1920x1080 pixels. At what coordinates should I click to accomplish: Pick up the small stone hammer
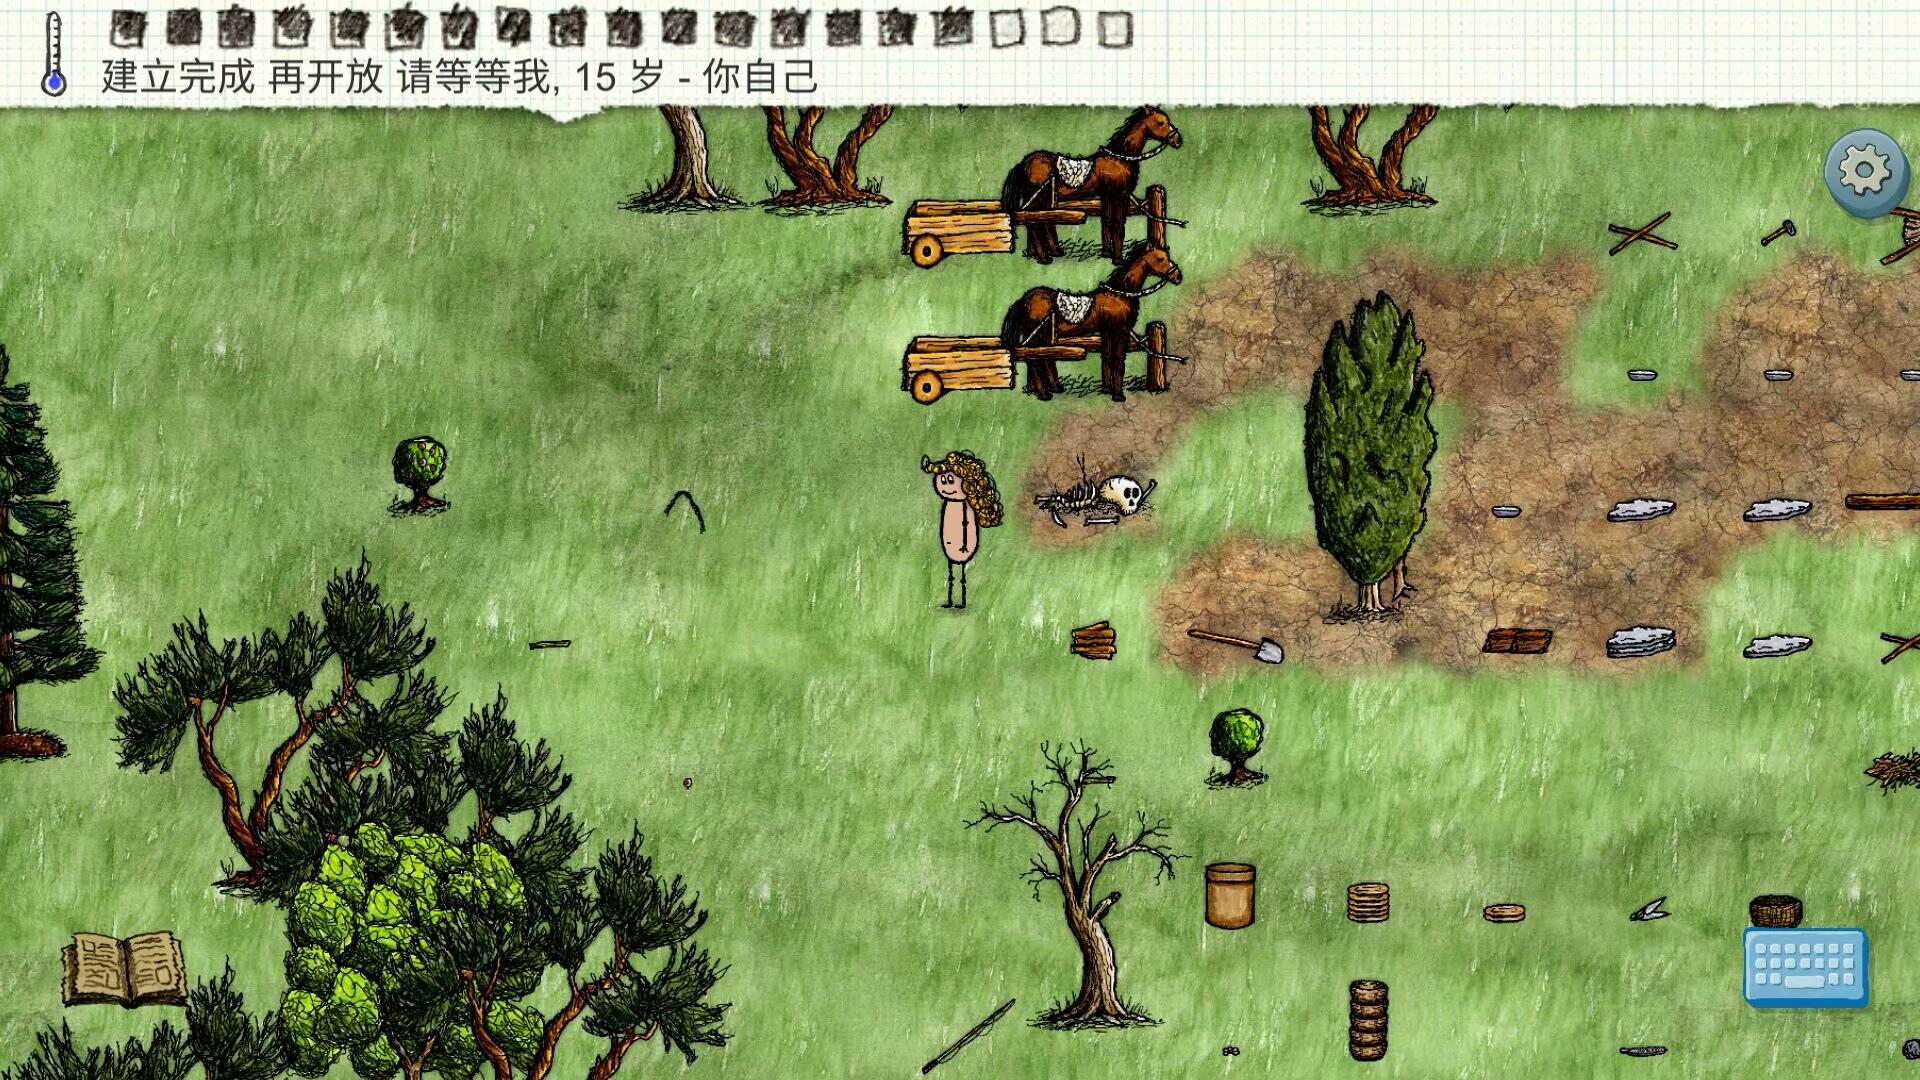[x=1778, y=233]
